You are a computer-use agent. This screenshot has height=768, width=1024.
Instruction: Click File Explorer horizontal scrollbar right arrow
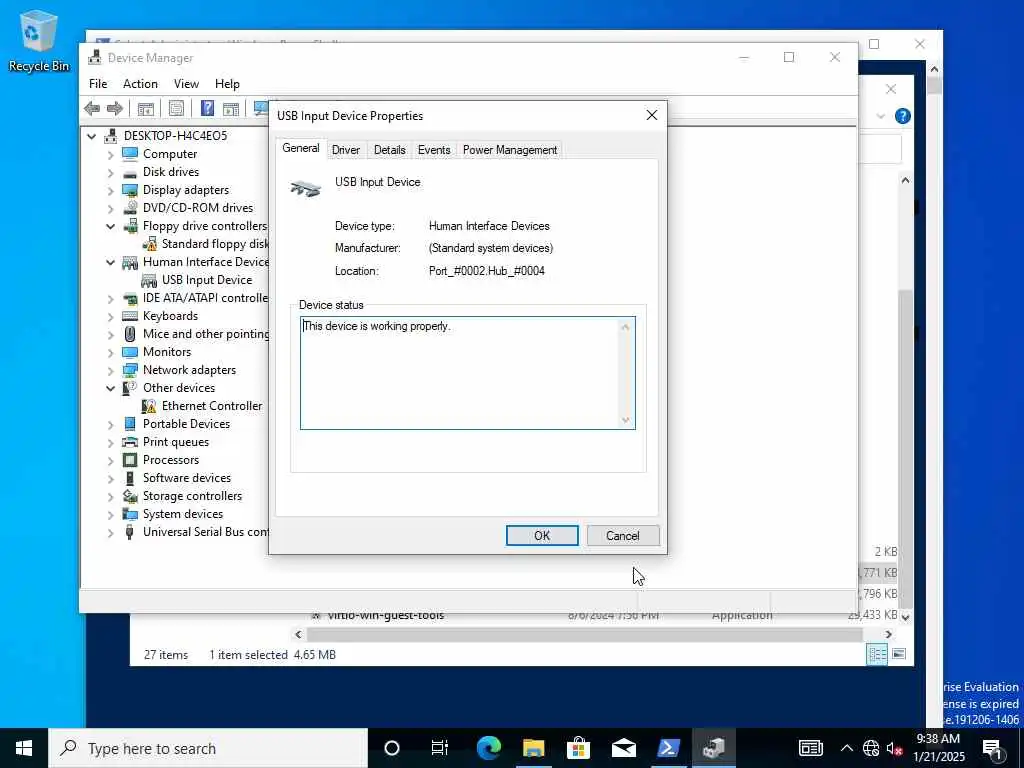(x=888, y=634)
